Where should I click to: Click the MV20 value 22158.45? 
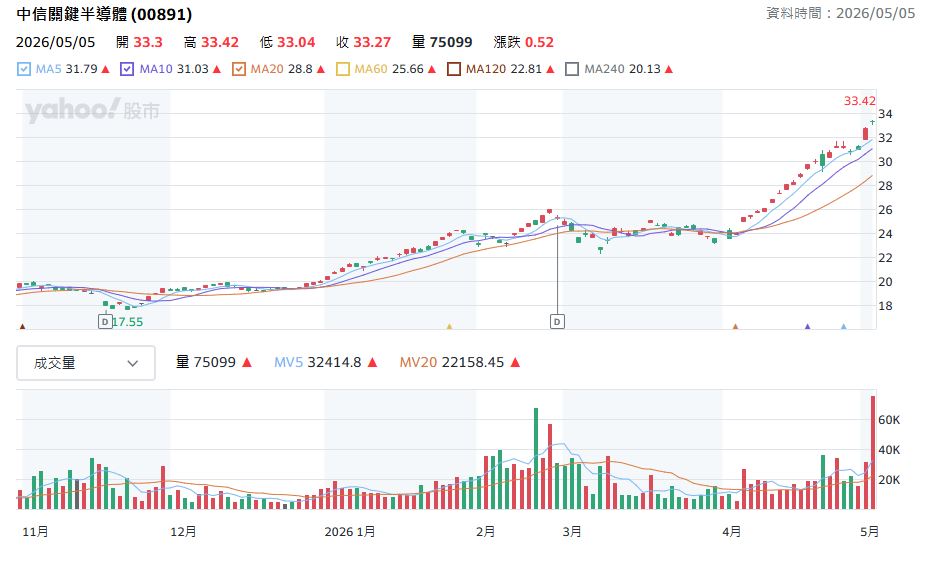point(473,362)
